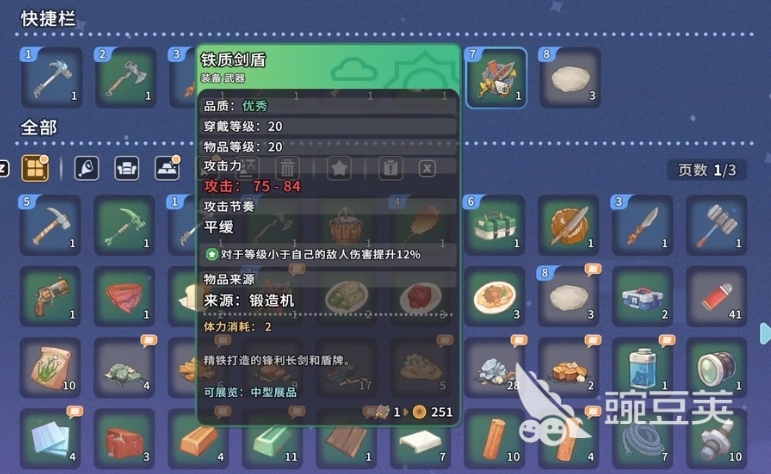Select the axe in quickbar slot 2

pyautogui.click(x=126, y=78)
